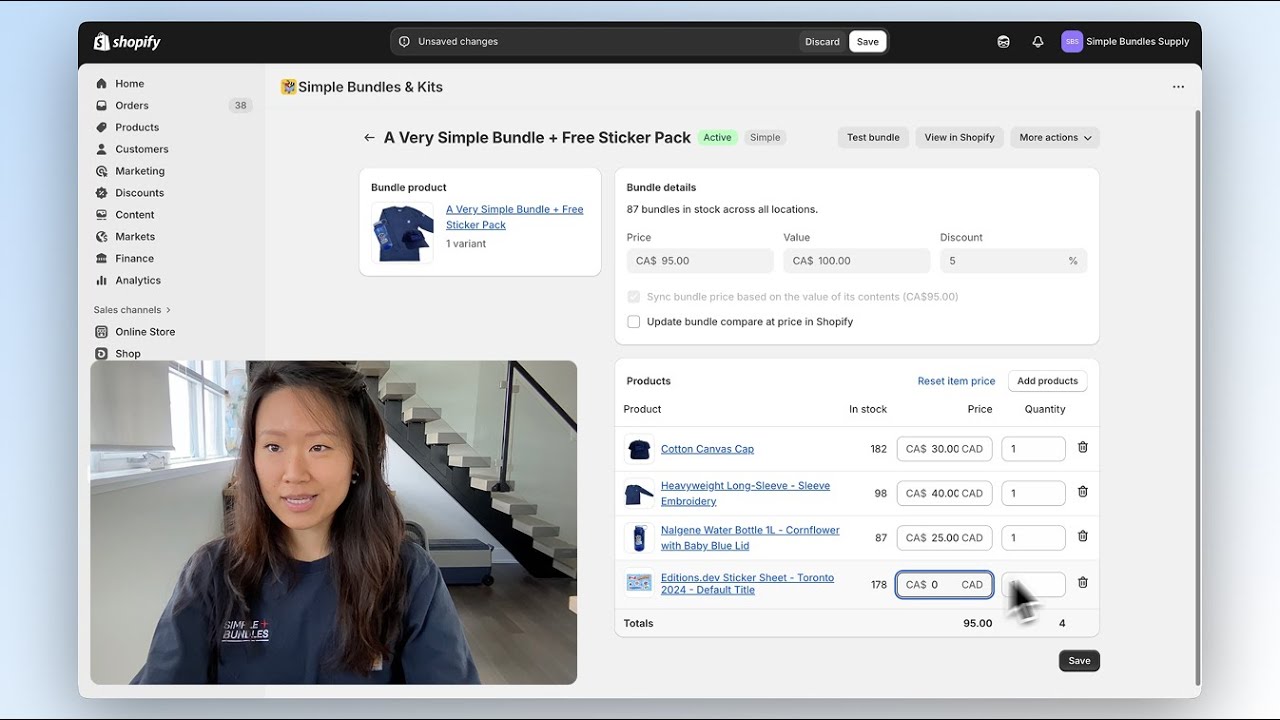The image size is (1280, 720).
Task: Click the bottom Save button
Action: 1079,661
